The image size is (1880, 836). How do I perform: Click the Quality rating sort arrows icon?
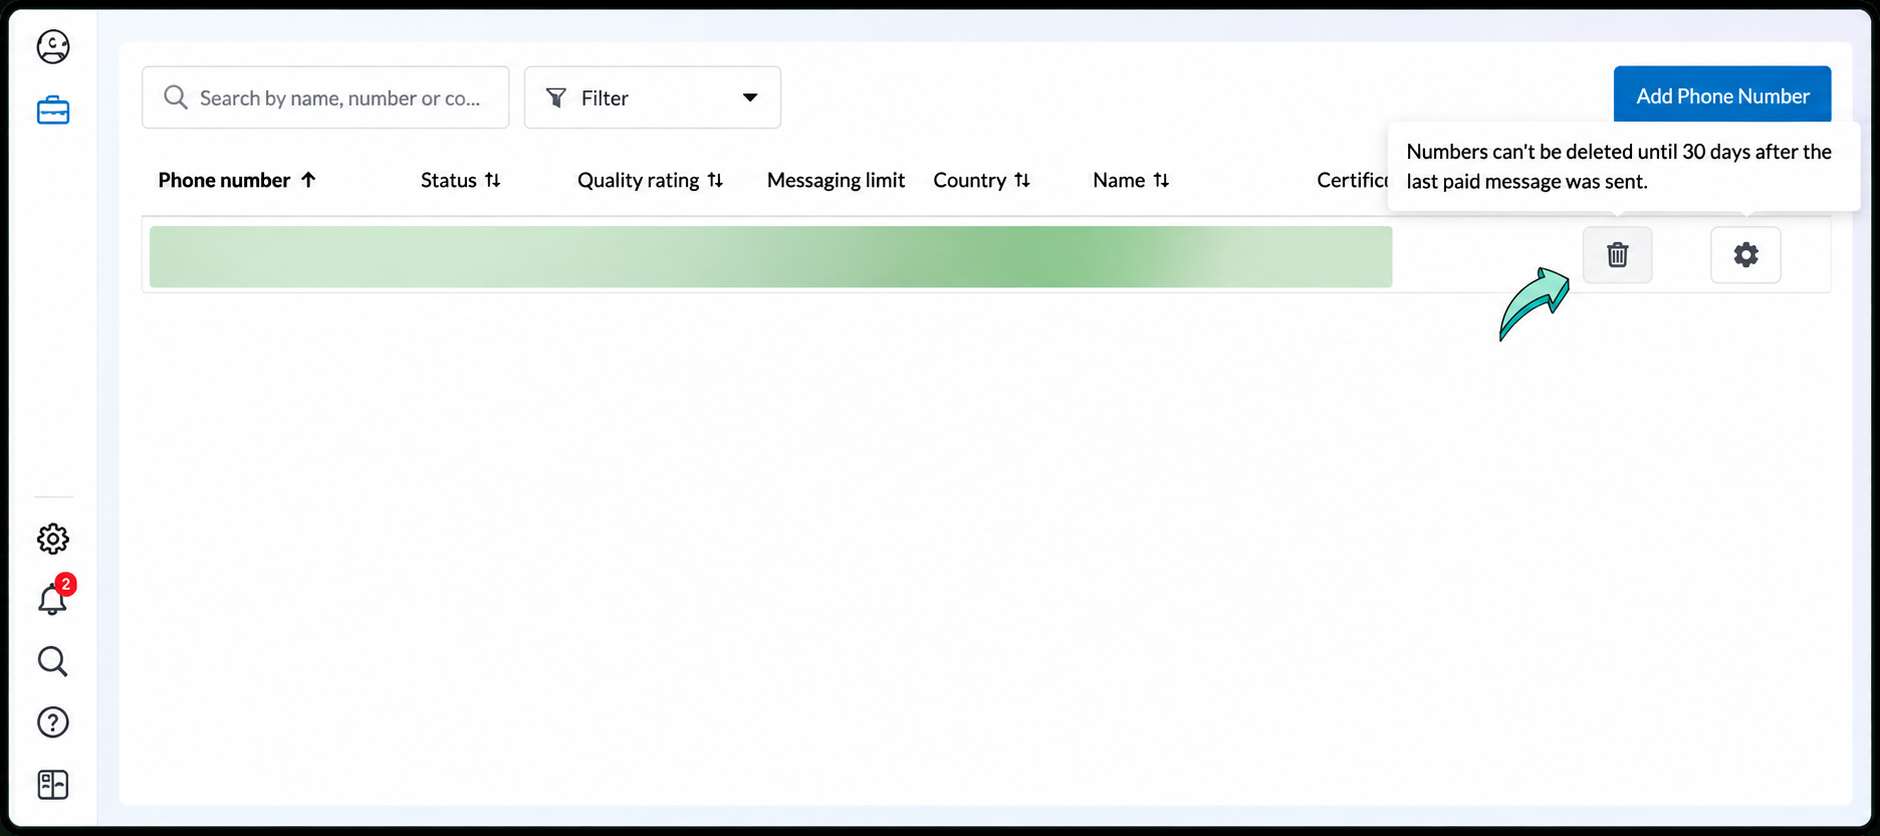715,180
